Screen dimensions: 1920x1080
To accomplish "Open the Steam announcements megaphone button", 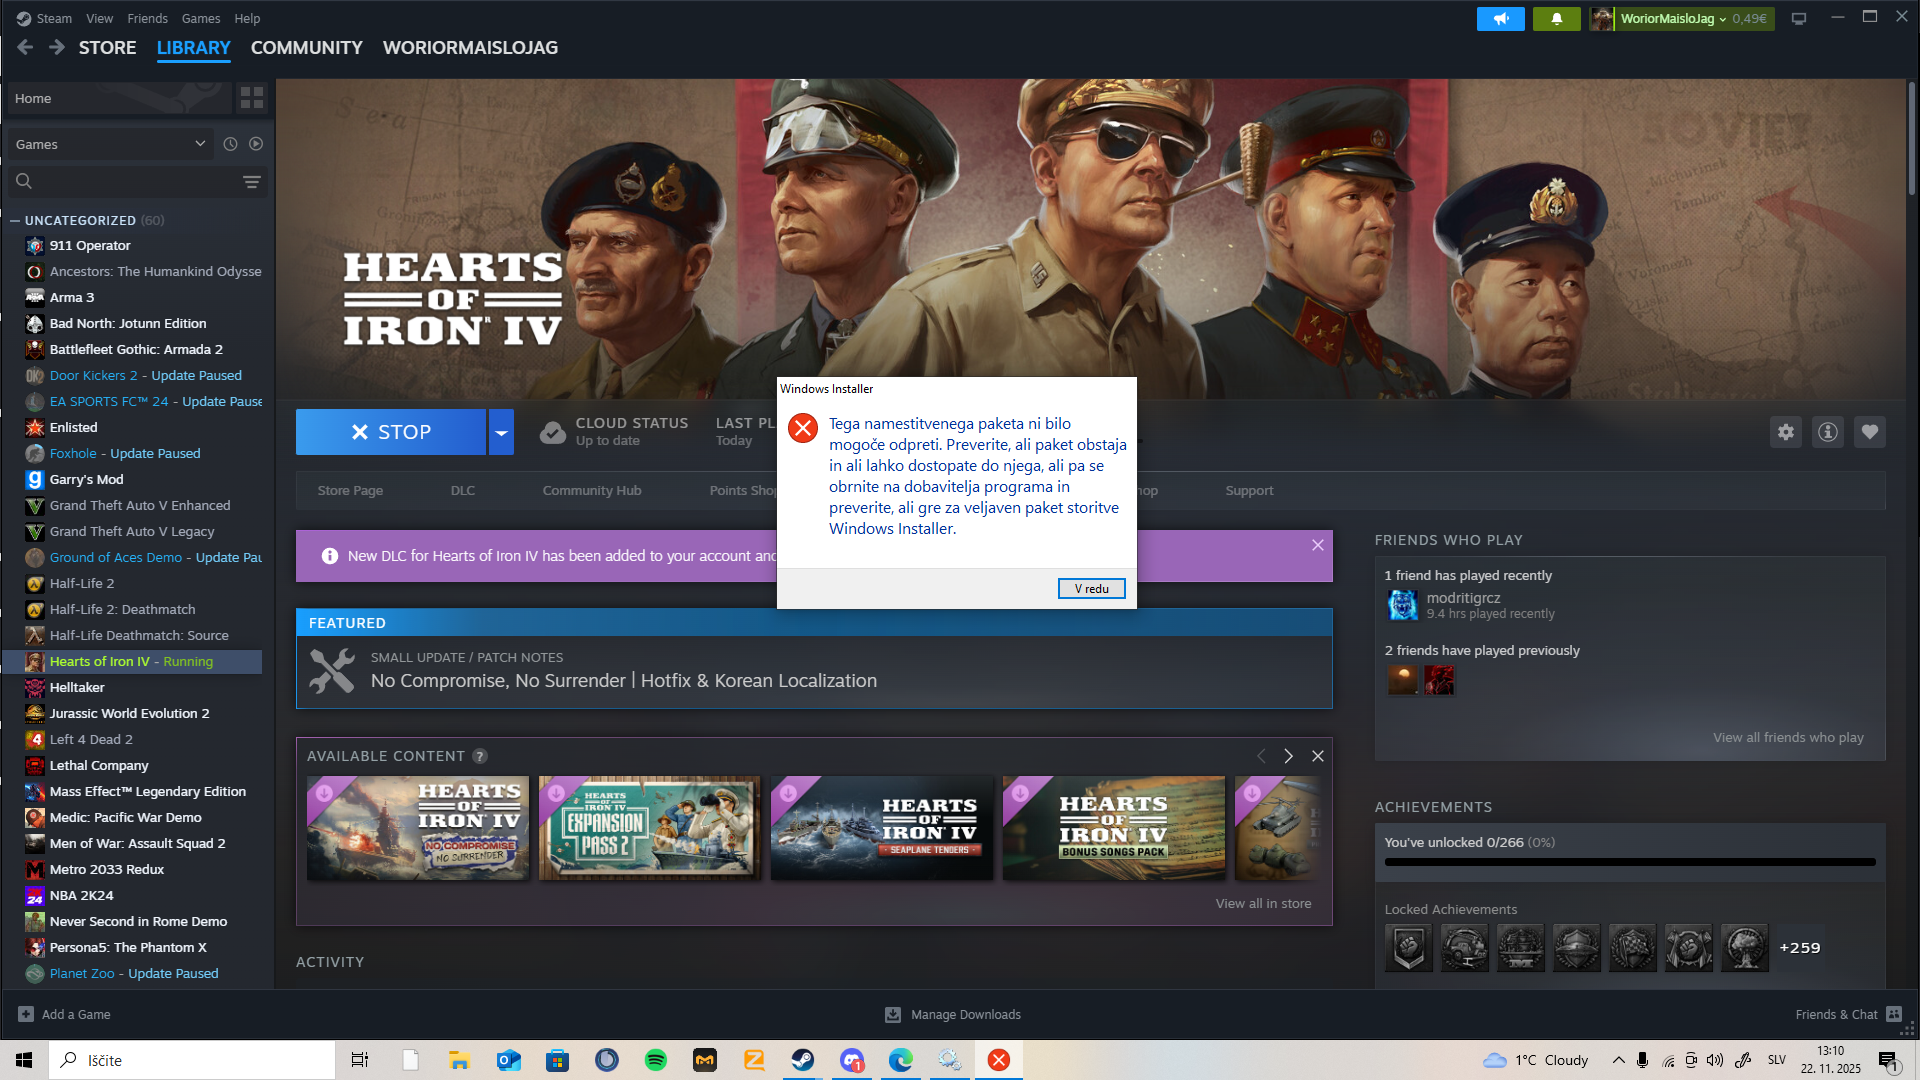I will tap(1500, 19).
